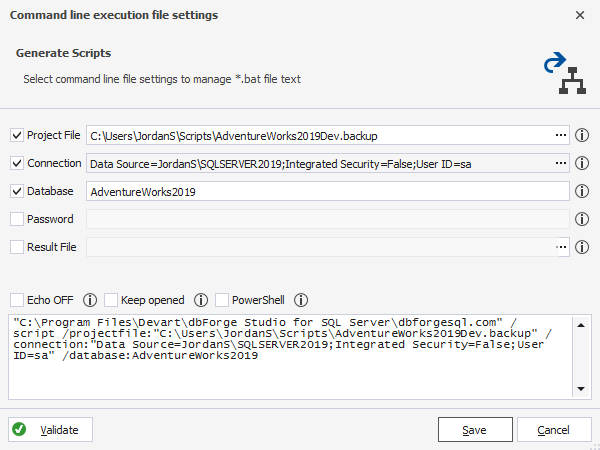Enable Keep opened option
Screen dimensions: 600x450
coord(111,300)
